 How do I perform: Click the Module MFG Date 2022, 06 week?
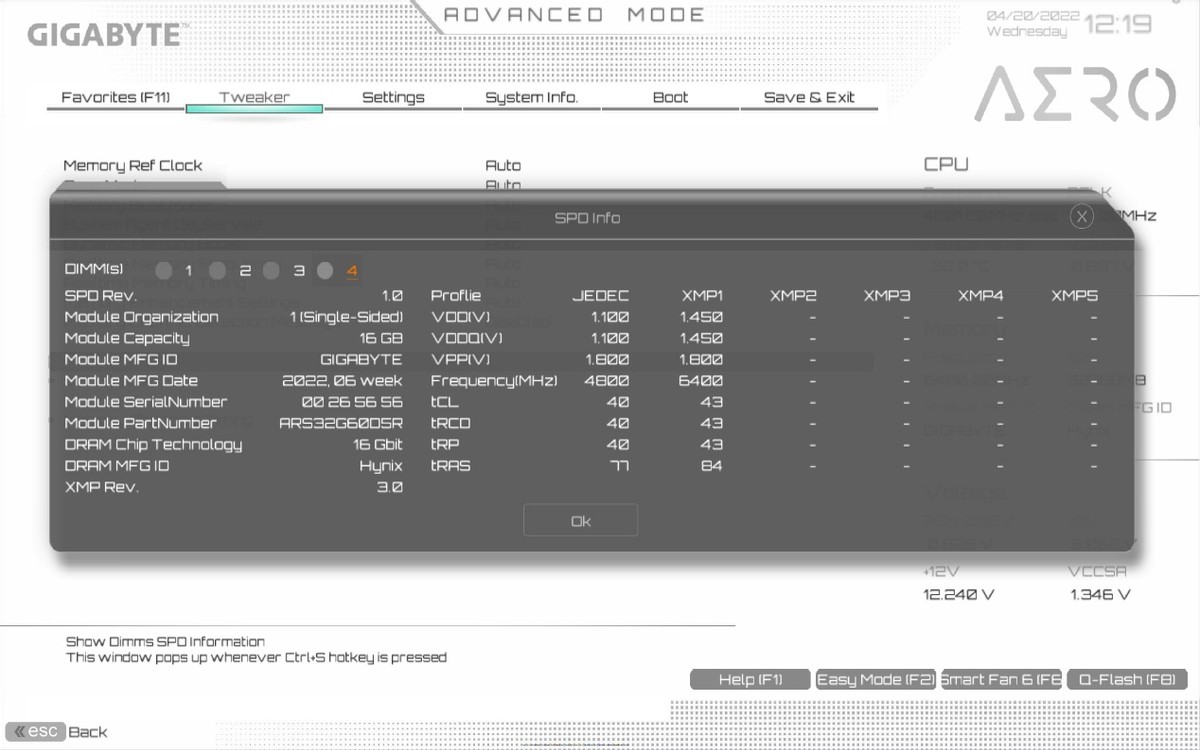tap(343, 380)
